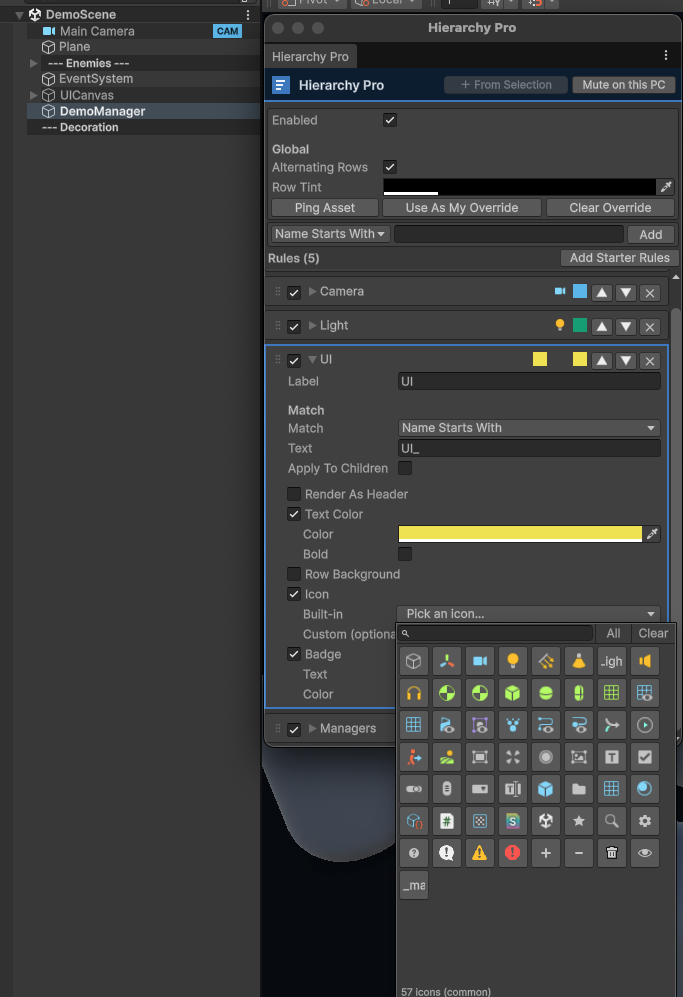Screen dimensions: 683x997
Task: Pick the green sphere collider icon
Action: pos(546,693)
